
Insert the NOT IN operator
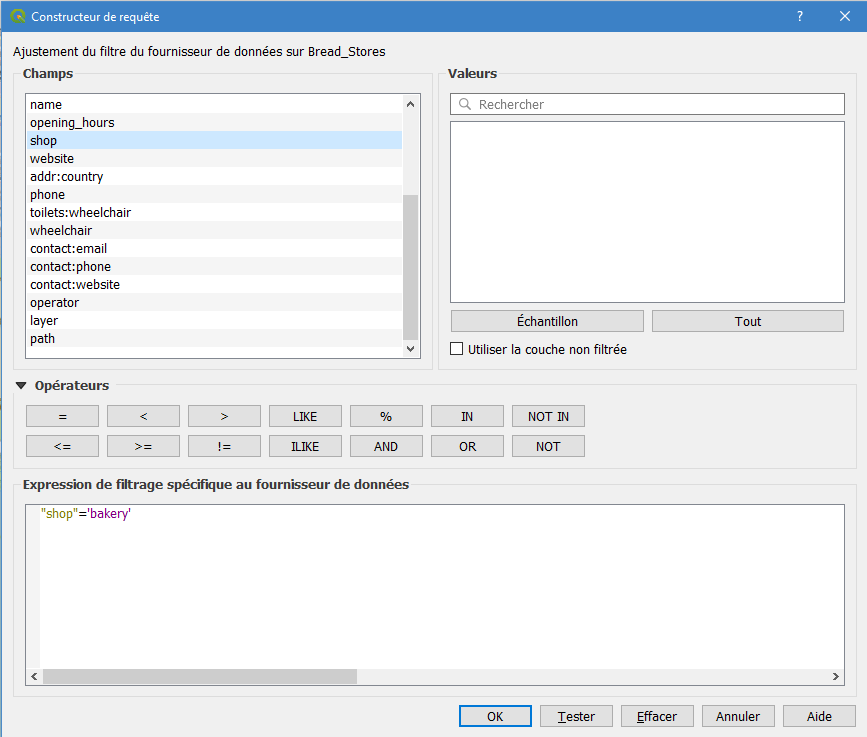(548, 416)
